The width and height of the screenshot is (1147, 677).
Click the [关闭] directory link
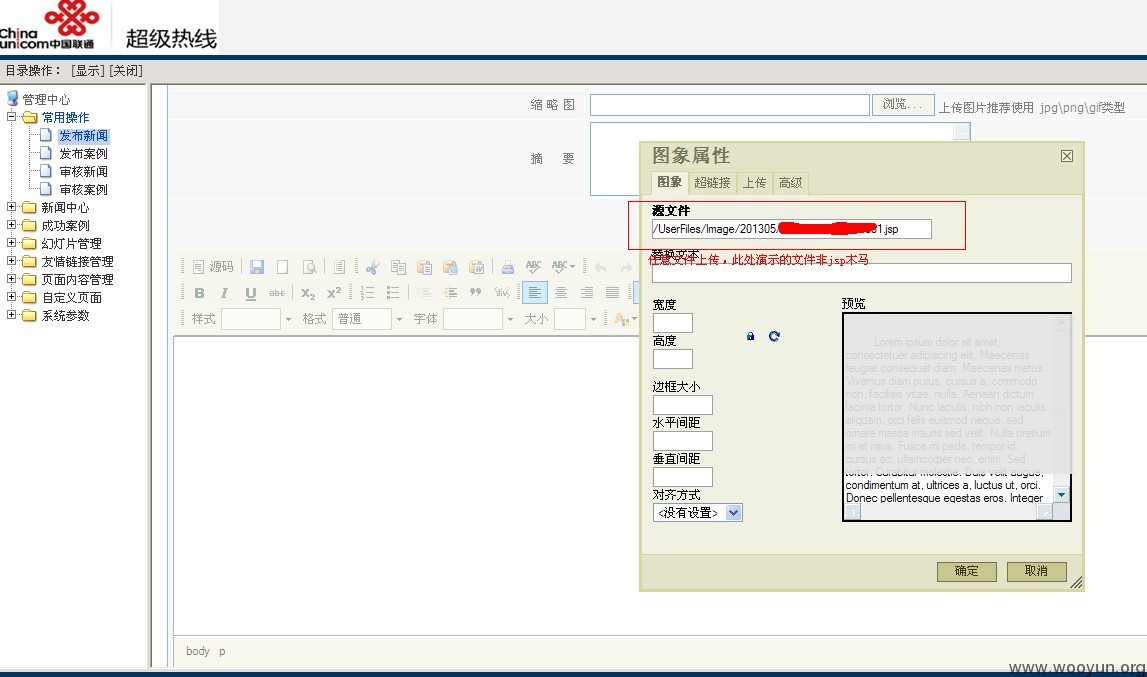tap(126, 70)
